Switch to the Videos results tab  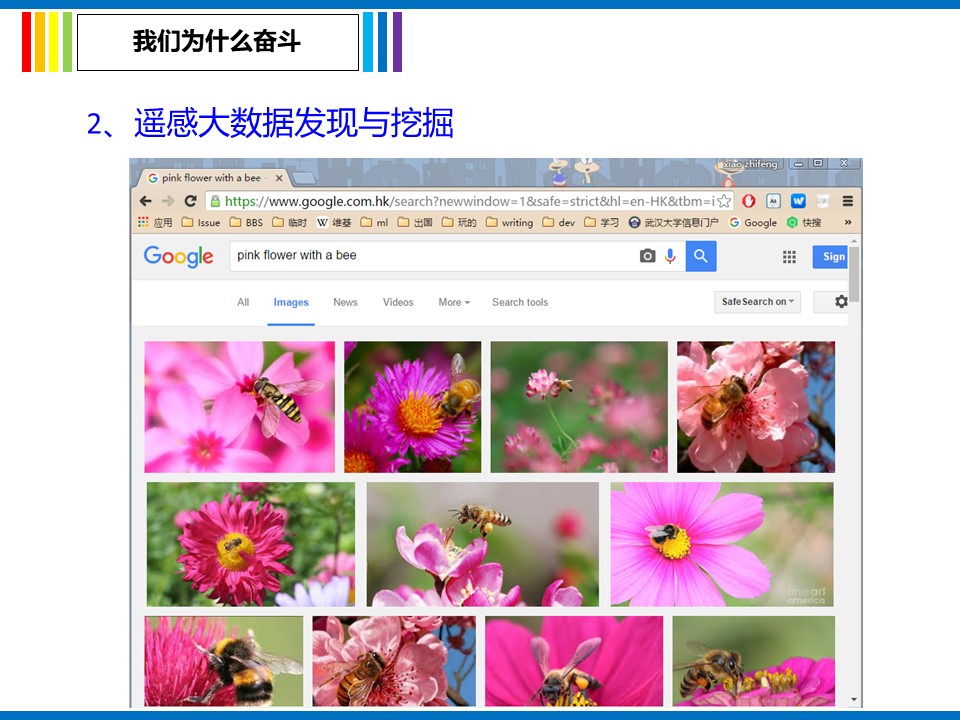pos(398,302)
